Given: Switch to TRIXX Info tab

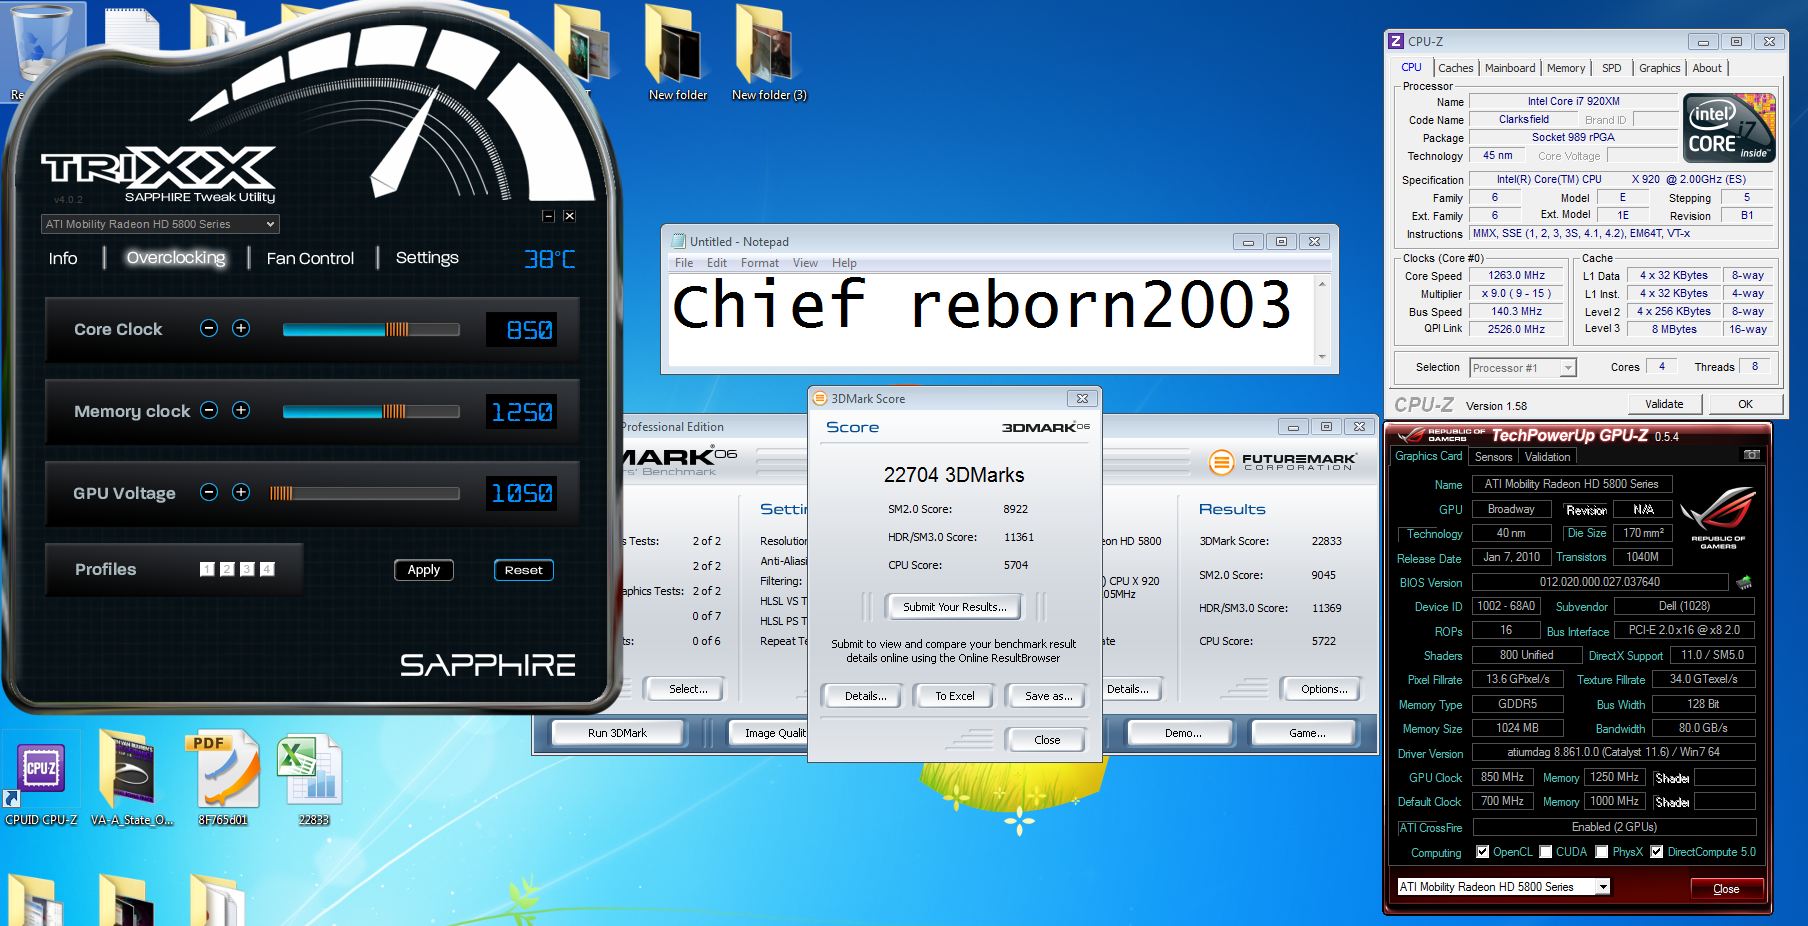Looking at the screenshot, I should [63, 258].
